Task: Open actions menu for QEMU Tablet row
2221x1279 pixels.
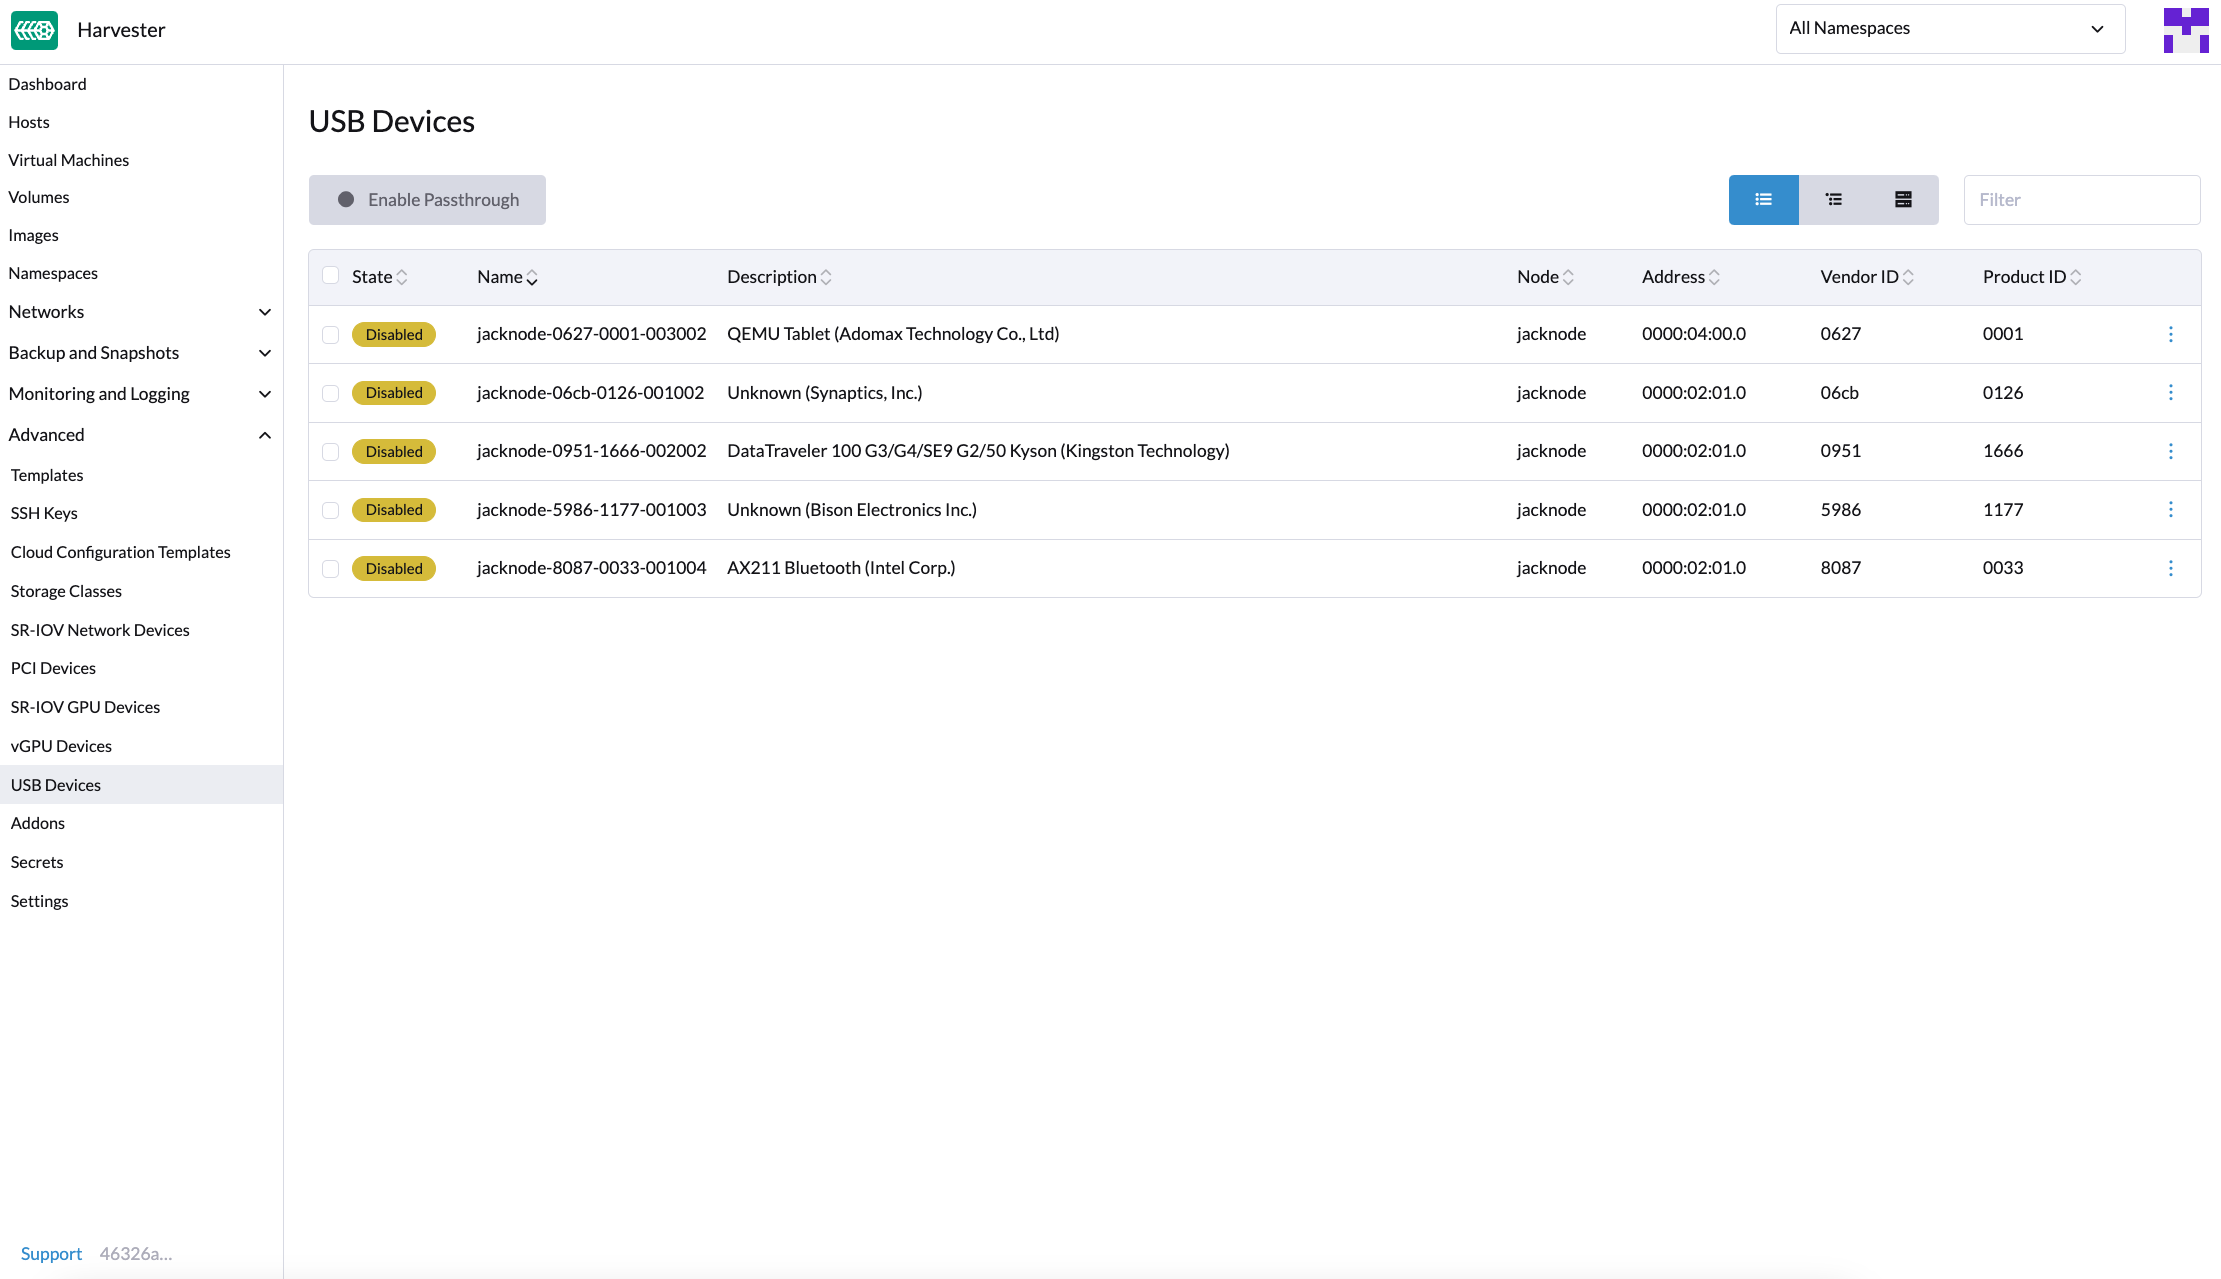Action: click(2170, 334)
